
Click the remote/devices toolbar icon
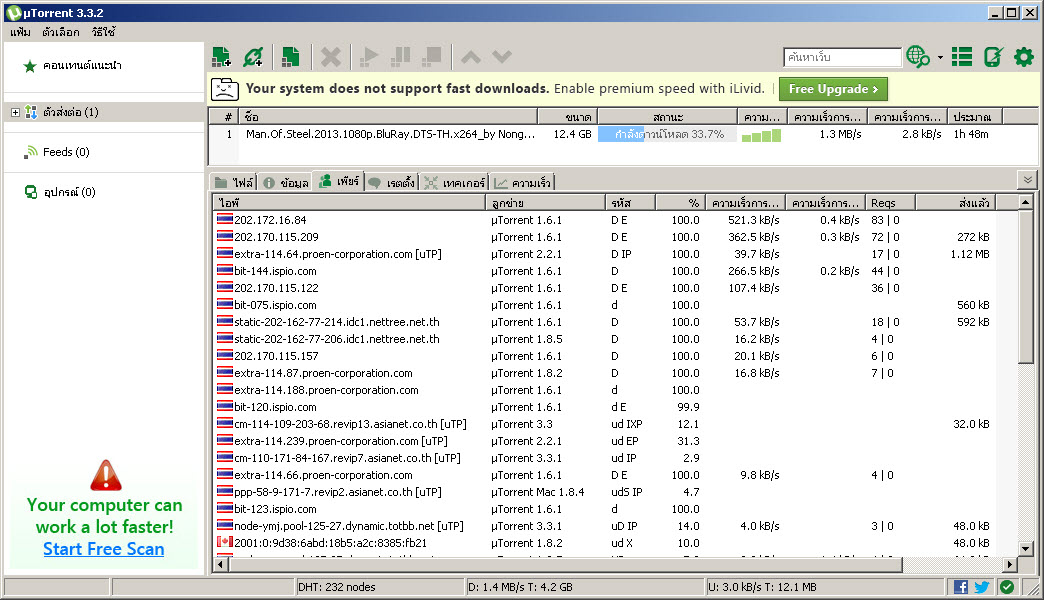pos(993,57)
